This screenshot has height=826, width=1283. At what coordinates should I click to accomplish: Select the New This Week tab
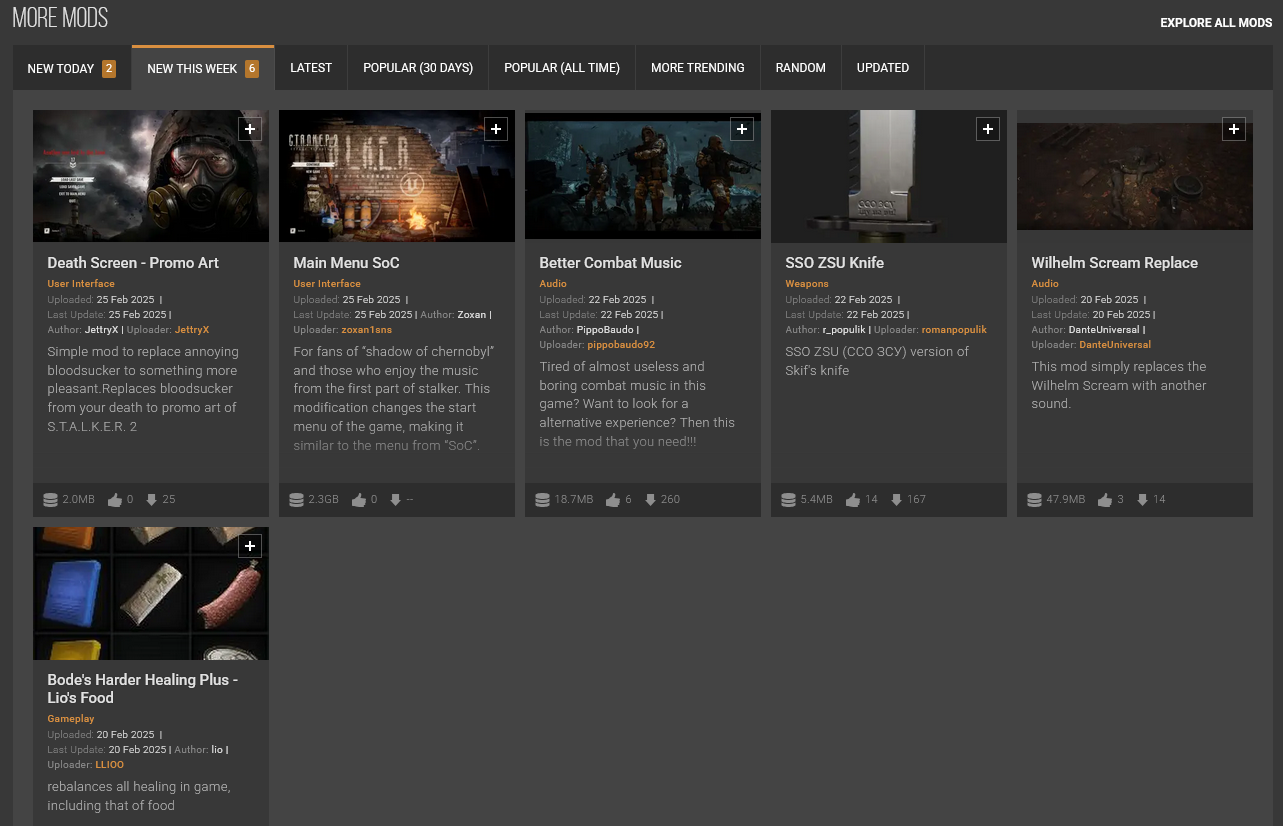(203, 68)
